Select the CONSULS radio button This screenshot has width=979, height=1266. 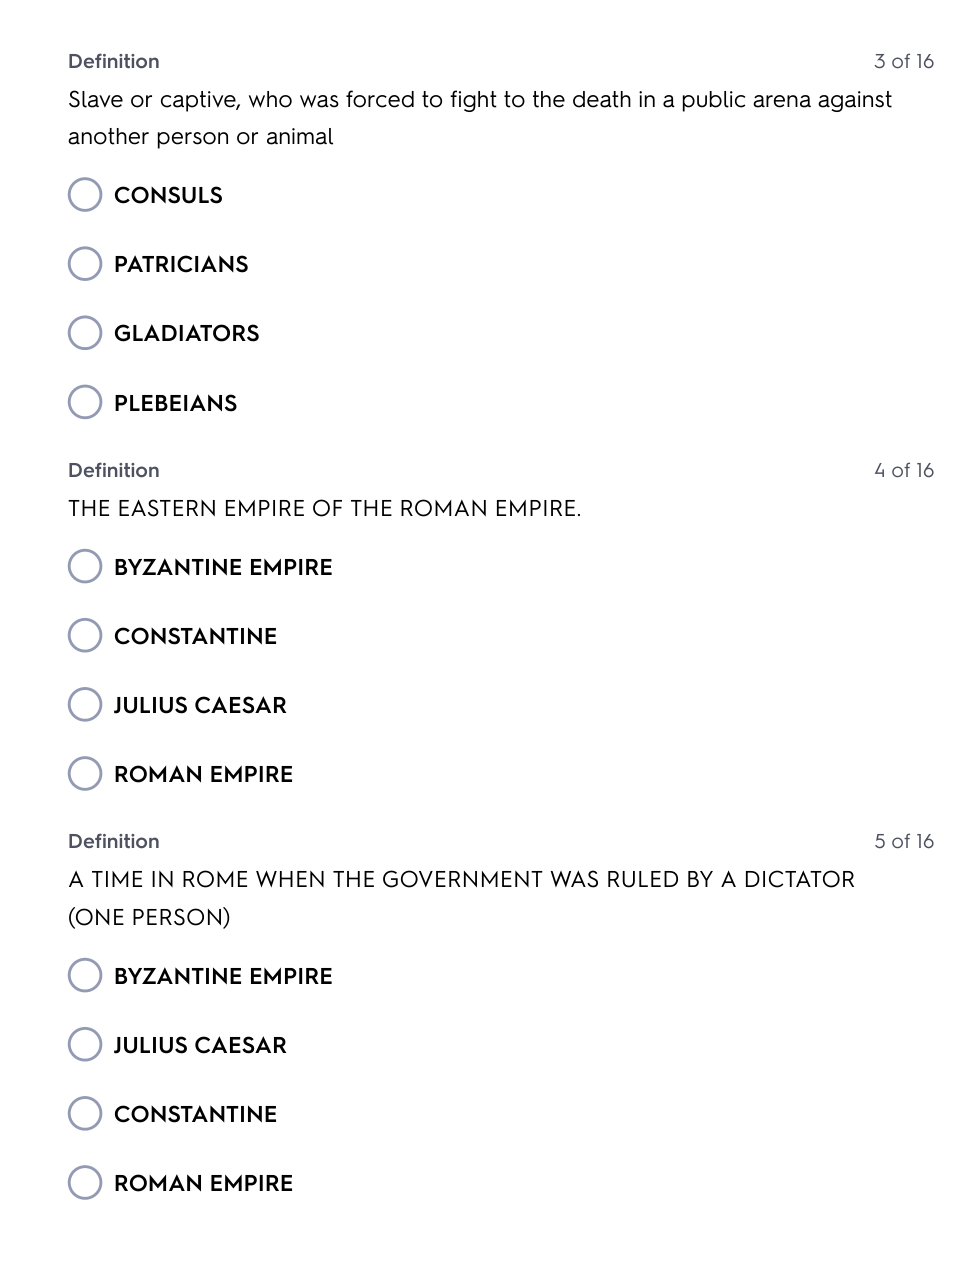pos(85,195)
